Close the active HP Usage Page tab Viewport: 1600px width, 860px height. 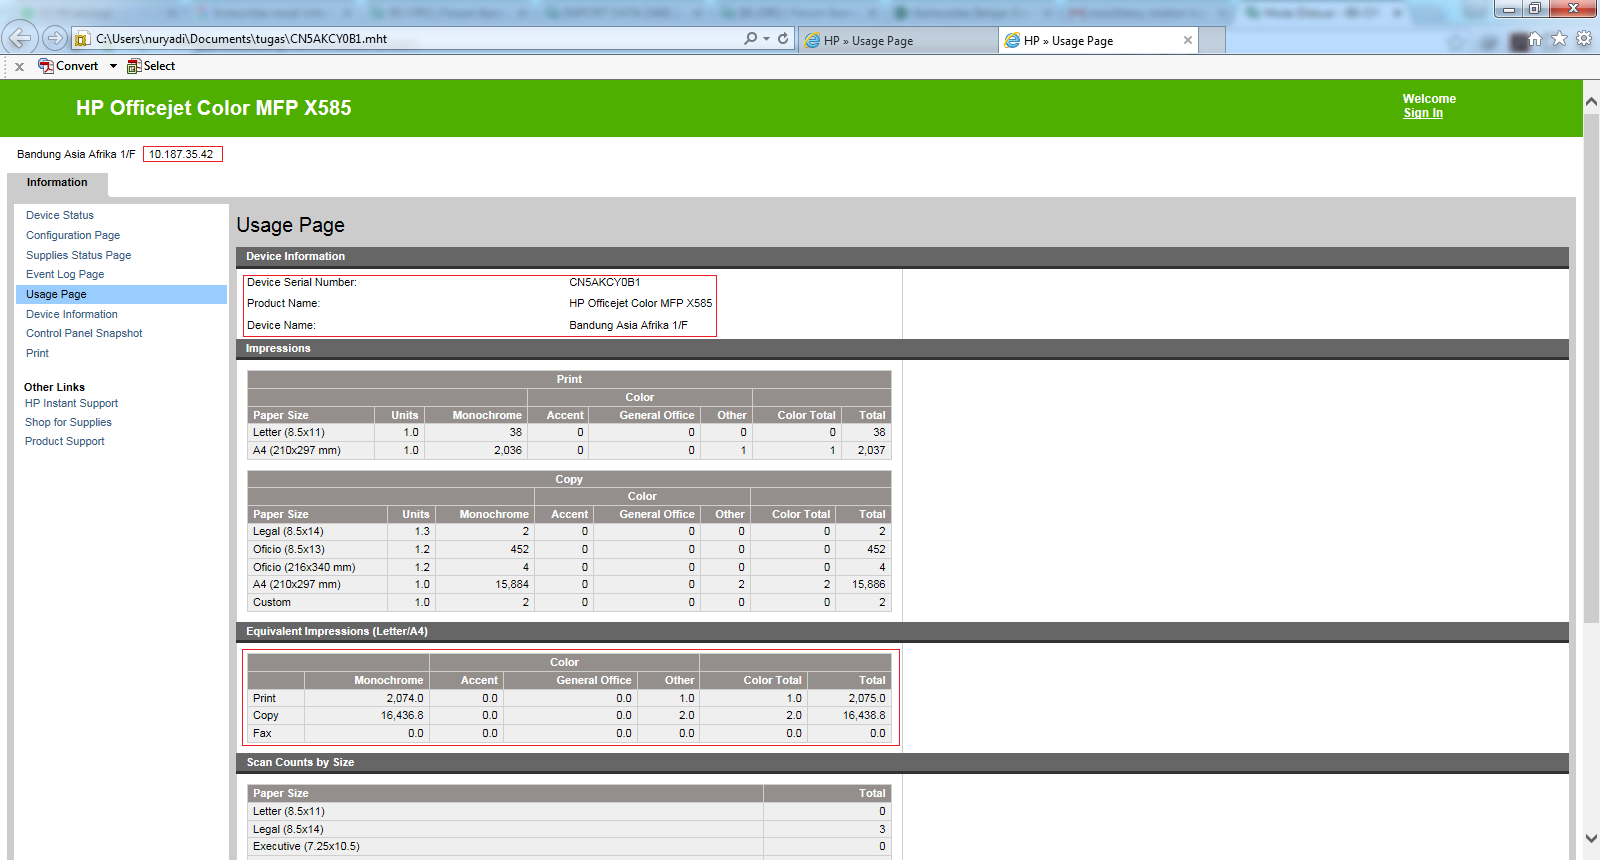pos(1187,41)
